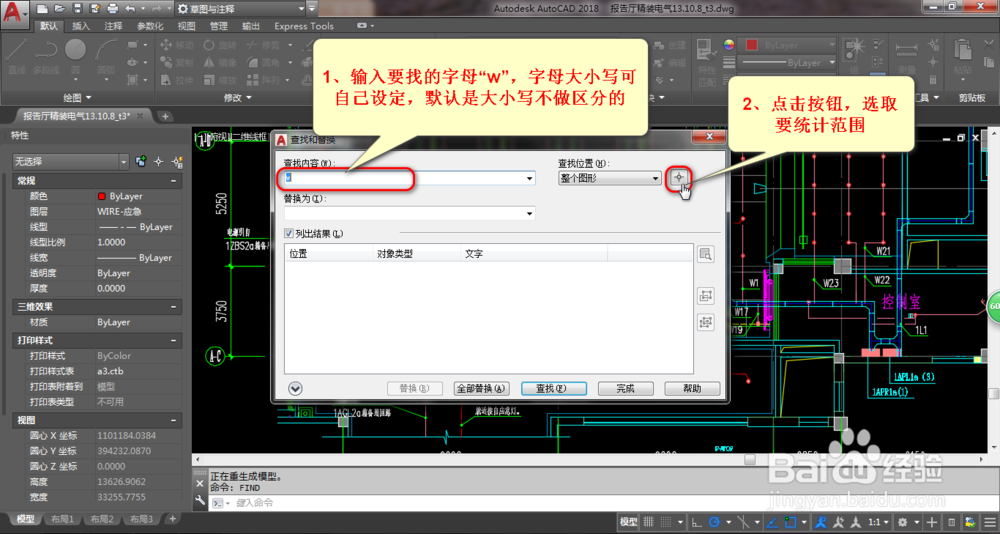Screen dimensions: 1000x534
Task: Open the annotation scale 1:1 dropdown
Action: pos(879,522)
